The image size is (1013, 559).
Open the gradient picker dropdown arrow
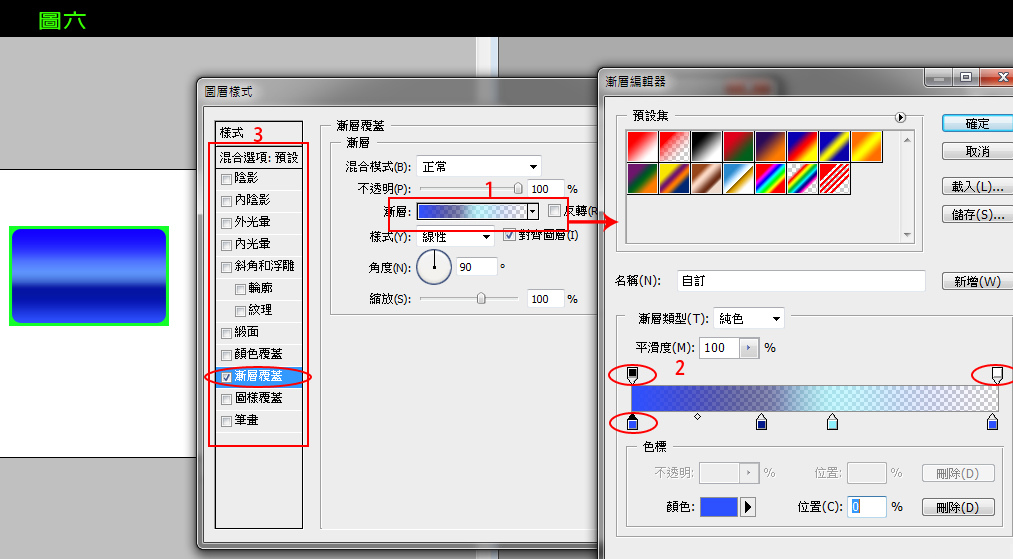[532, 211]
